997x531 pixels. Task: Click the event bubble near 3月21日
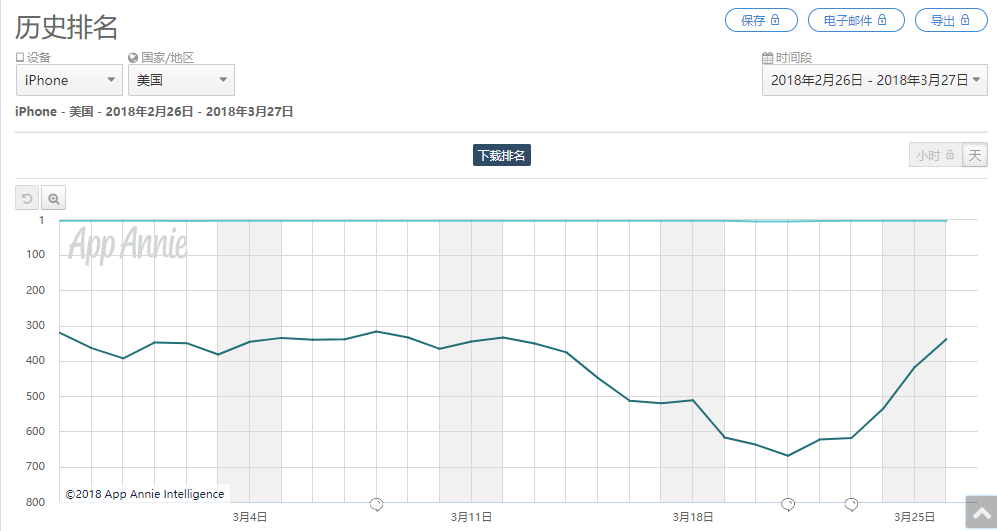(788, 505)
